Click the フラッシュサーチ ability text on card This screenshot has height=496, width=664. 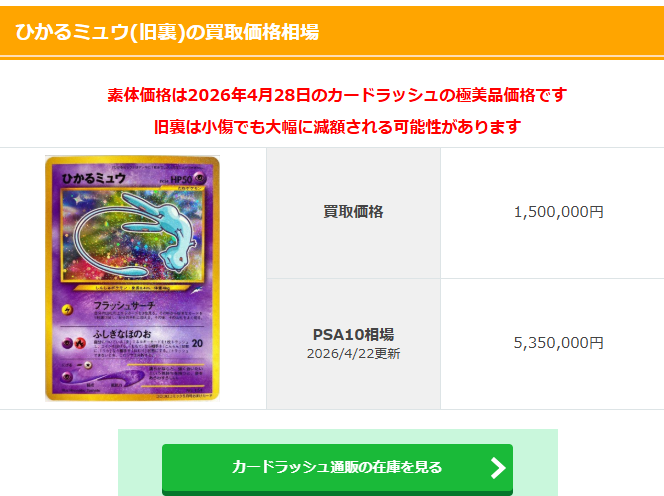click(124, 305)
